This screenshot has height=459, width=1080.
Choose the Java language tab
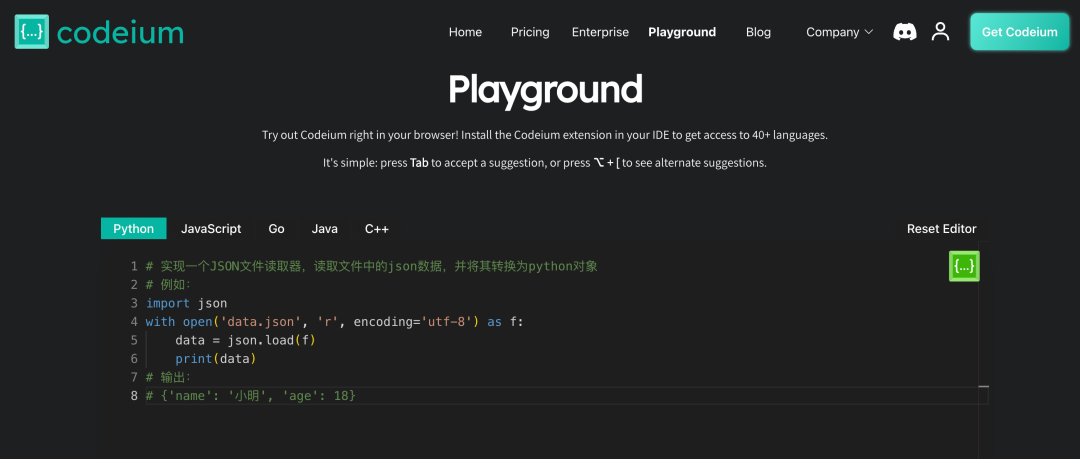324,229
